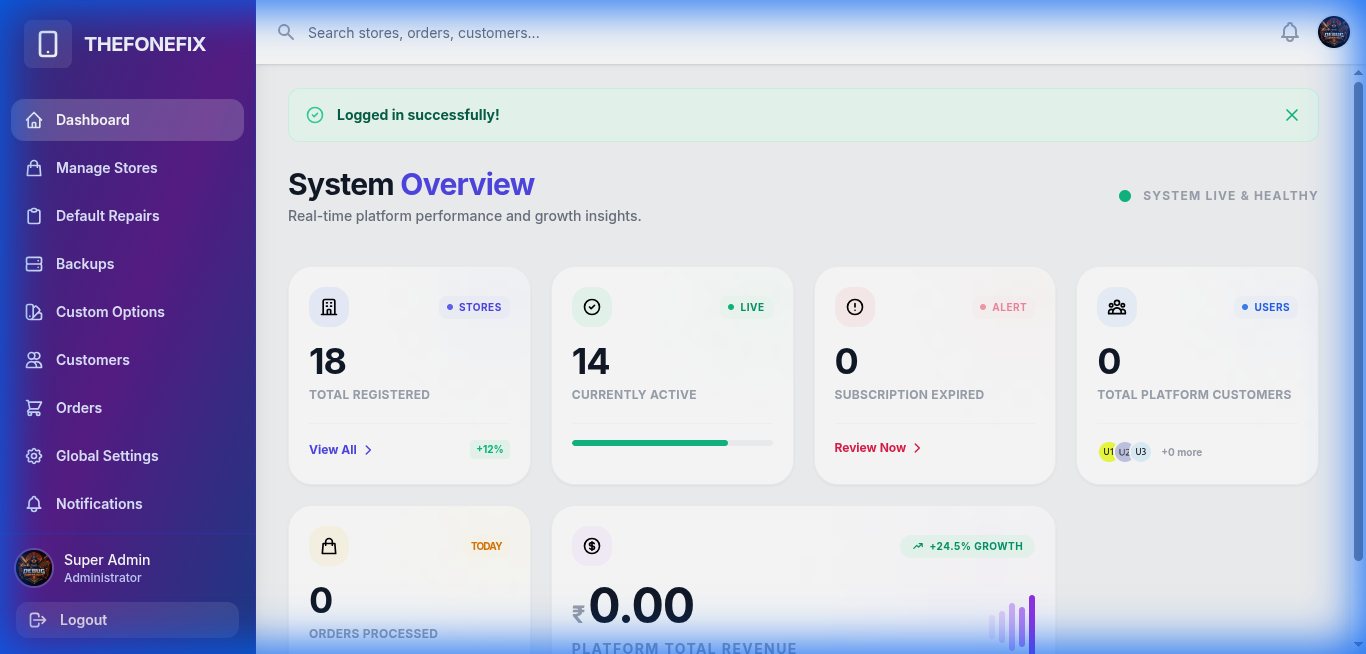Click the +24.5% GROWTH badge
Screen dimensions: 1366x654
(967, 546)
